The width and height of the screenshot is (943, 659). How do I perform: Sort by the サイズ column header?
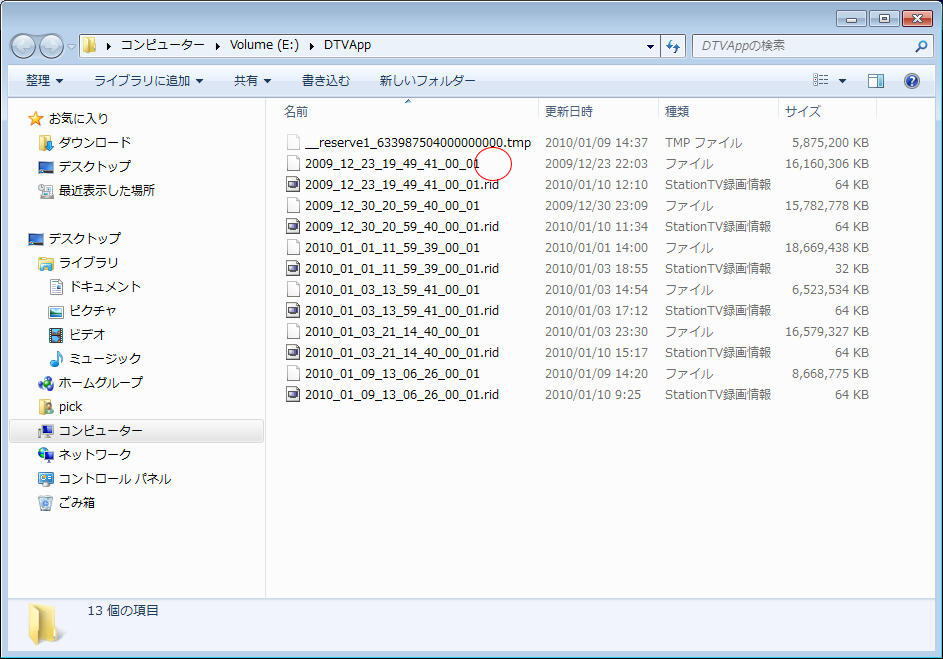click(802, 111)
